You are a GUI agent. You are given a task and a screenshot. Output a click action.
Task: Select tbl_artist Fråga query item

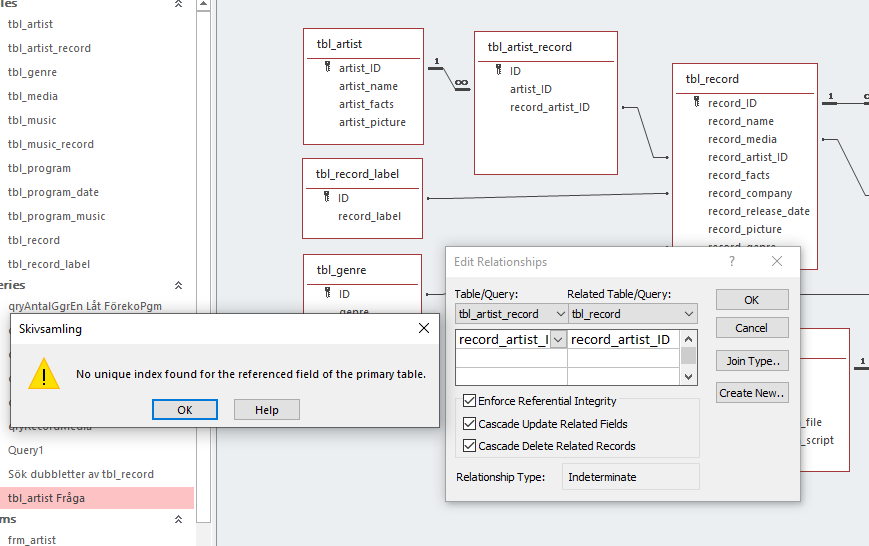pyautogui.click(x=46, y=498)
